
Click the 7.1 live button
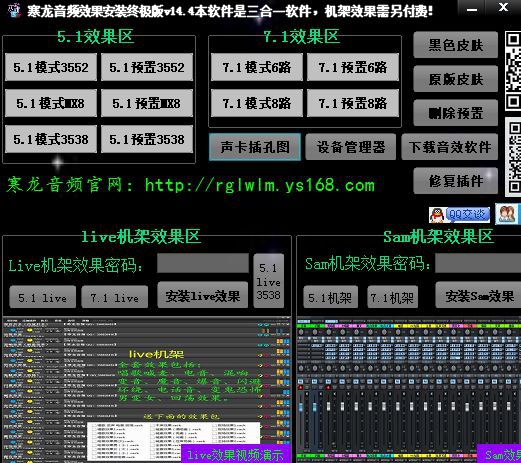click(x=115, y=297)
